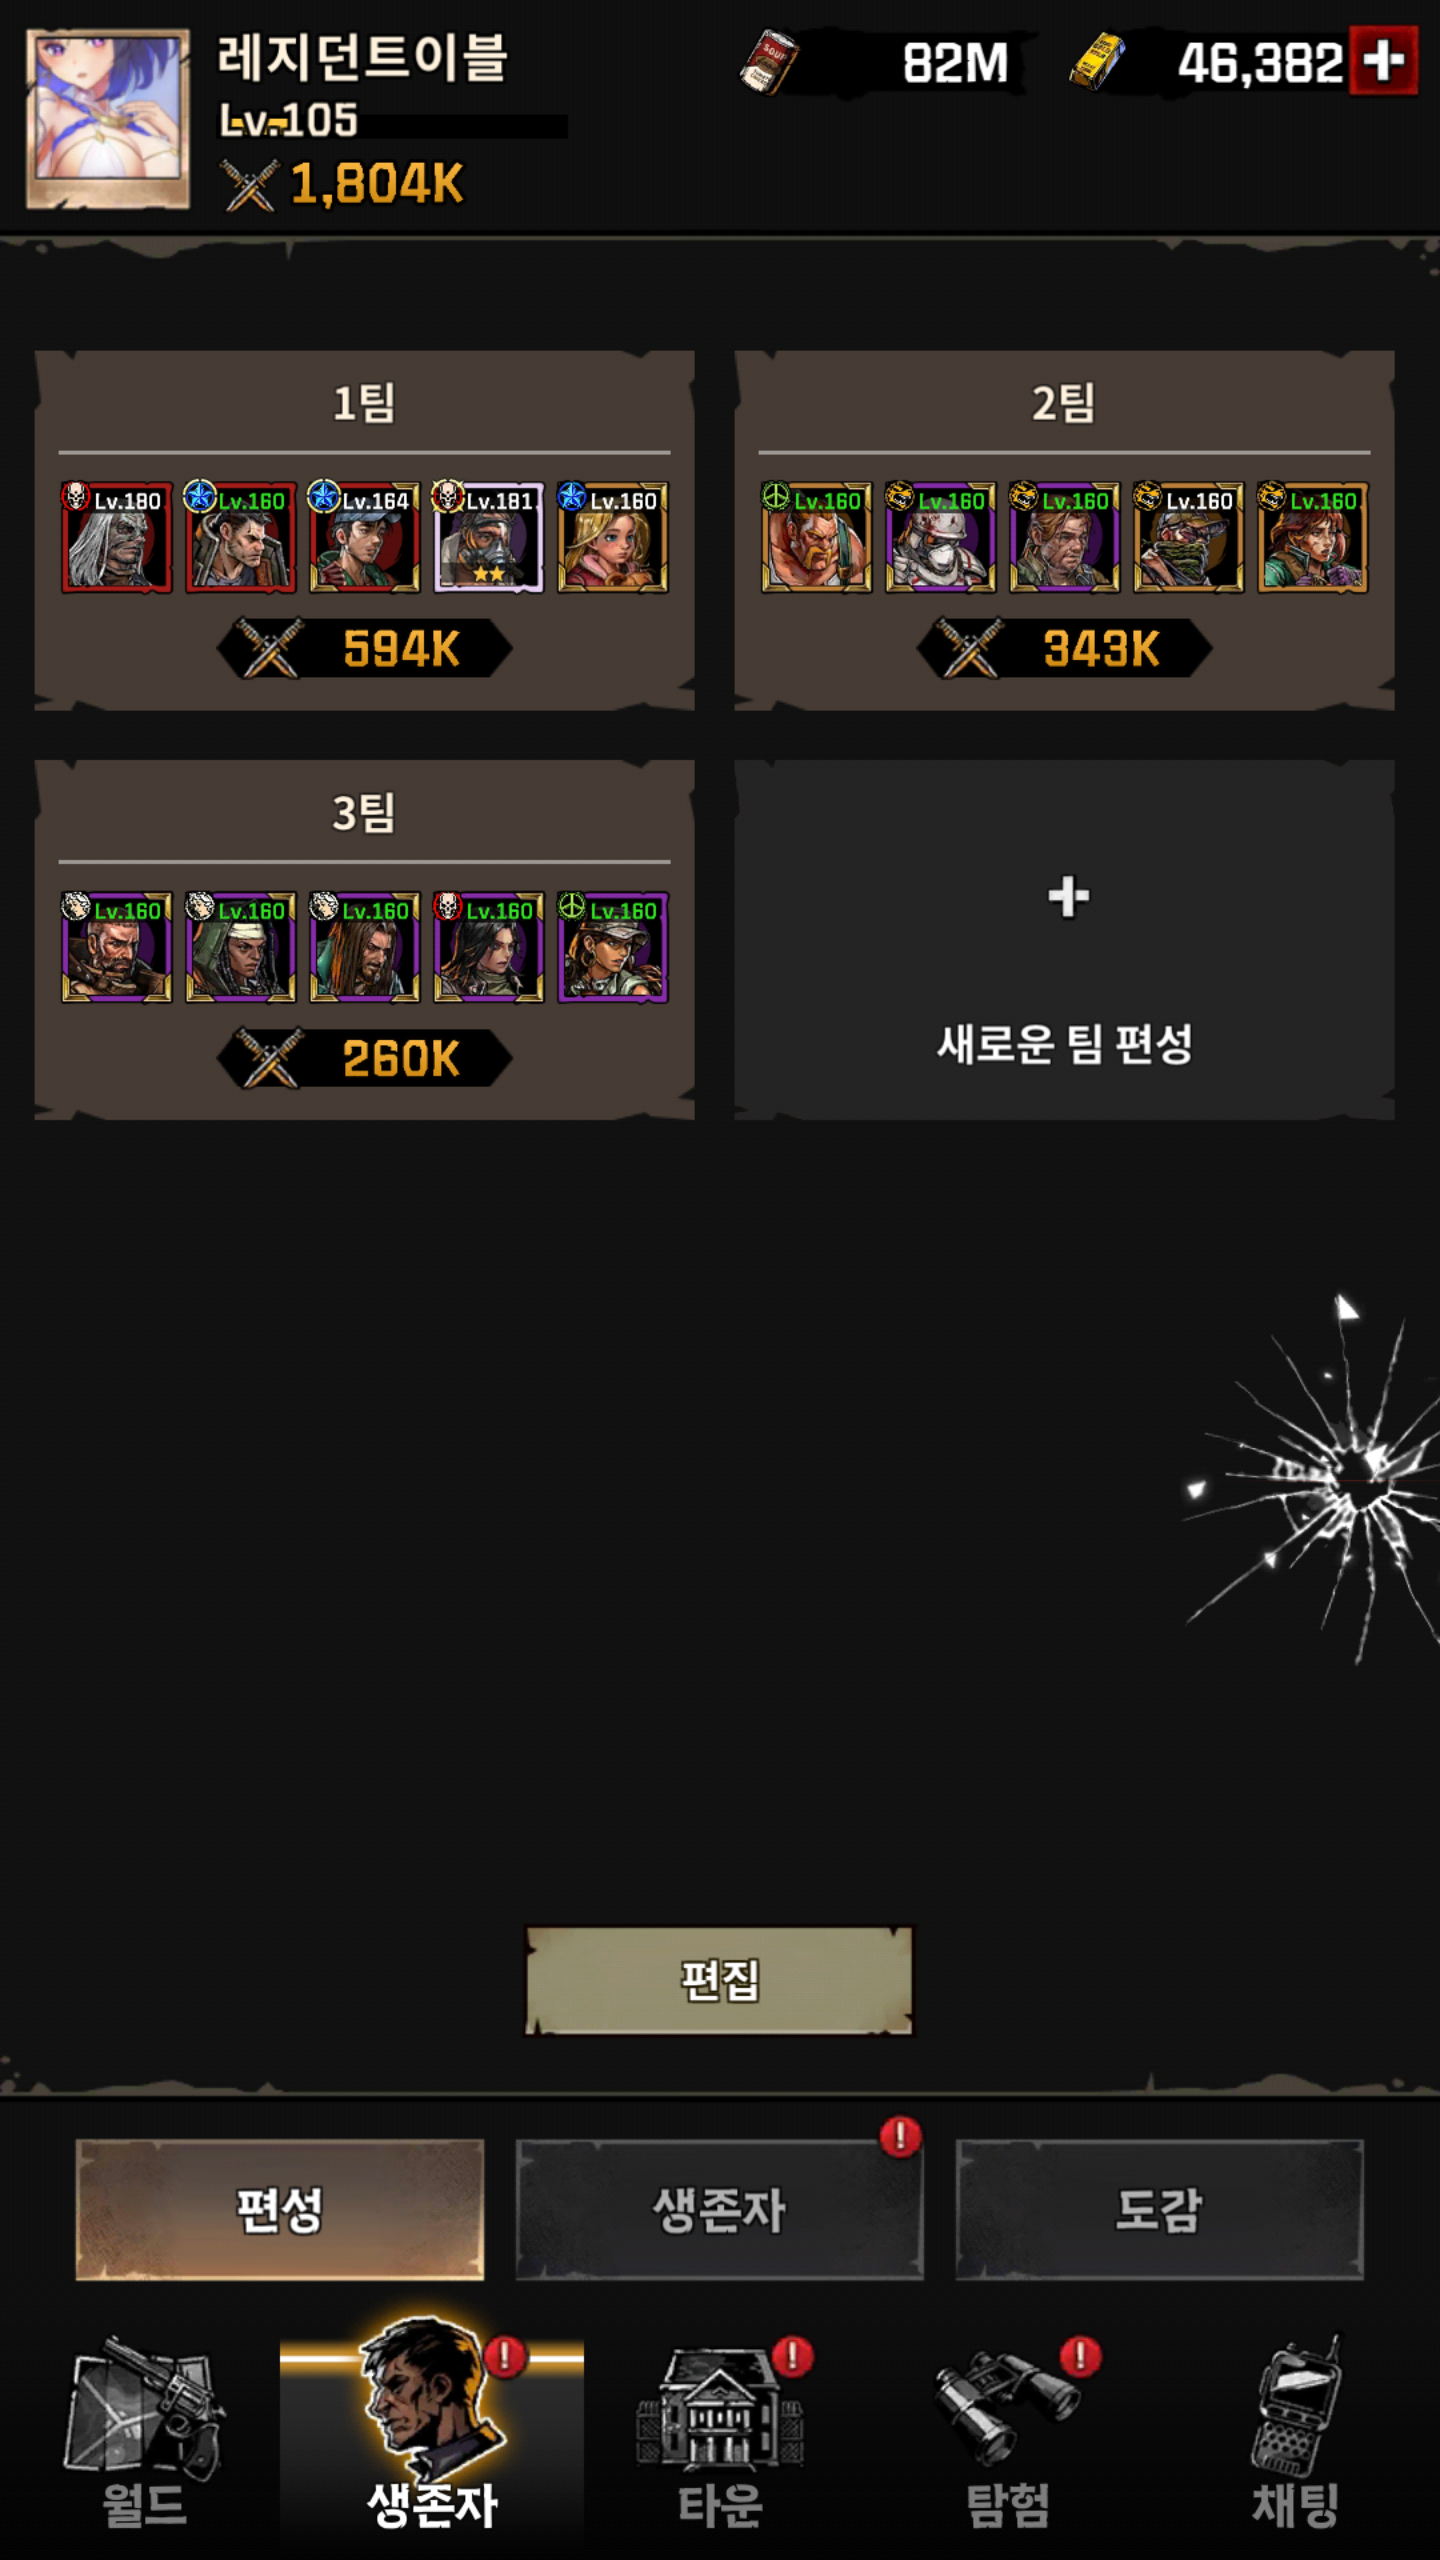Tap the Lv.180 white-haired survivor portrait
Screen dimensions: 1440x2560
[116, 537]
